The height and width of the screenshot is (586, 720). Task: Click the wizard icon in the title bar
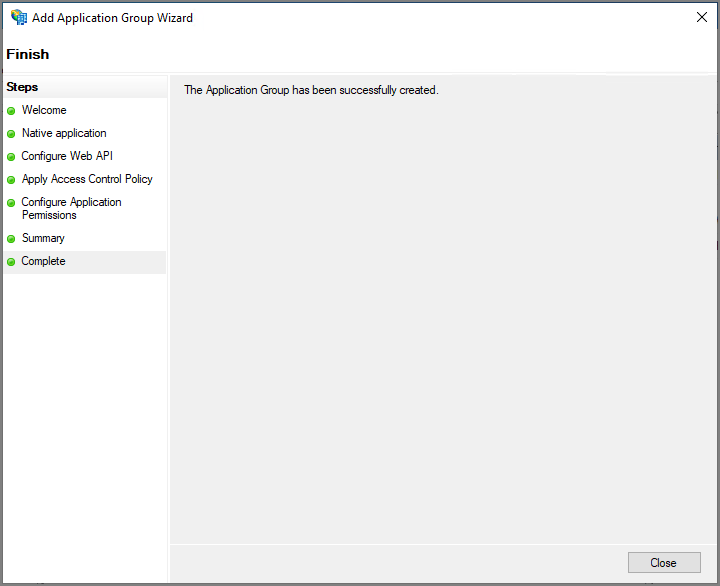[x=19, y=17]
